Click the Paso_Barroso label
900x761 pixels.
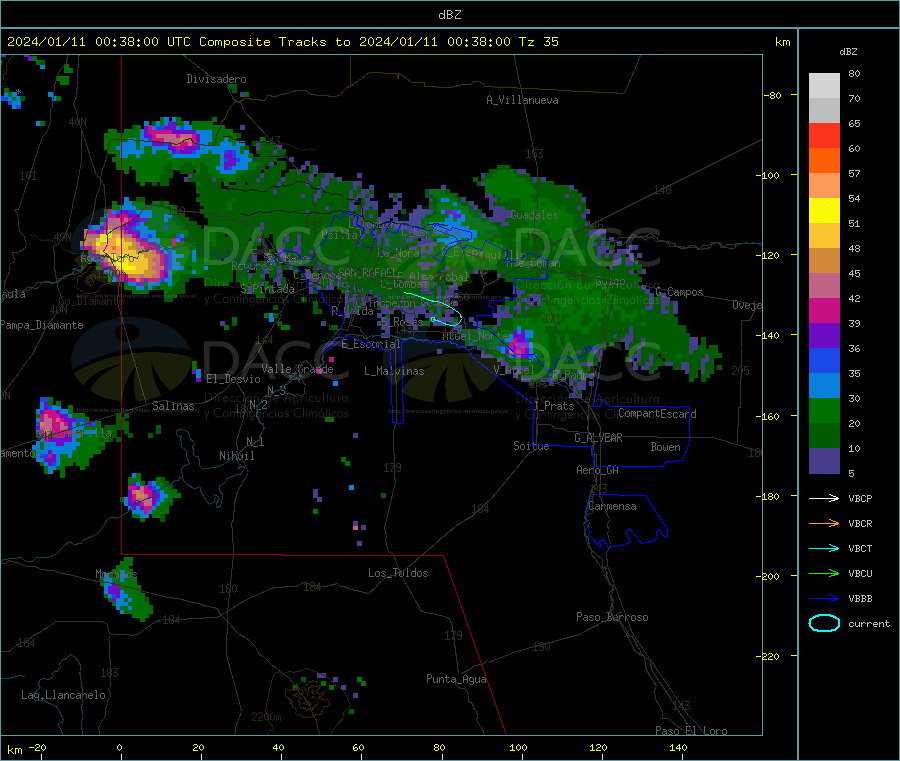[x=612, y=617]
